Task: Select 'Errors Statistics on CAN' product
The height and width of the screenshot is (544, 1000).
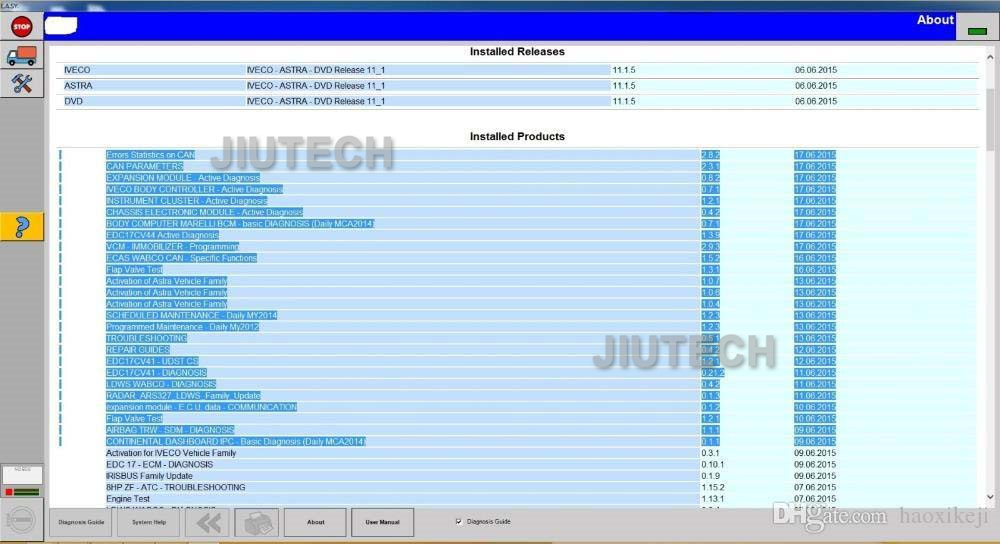Action: (x=517, y=155)
